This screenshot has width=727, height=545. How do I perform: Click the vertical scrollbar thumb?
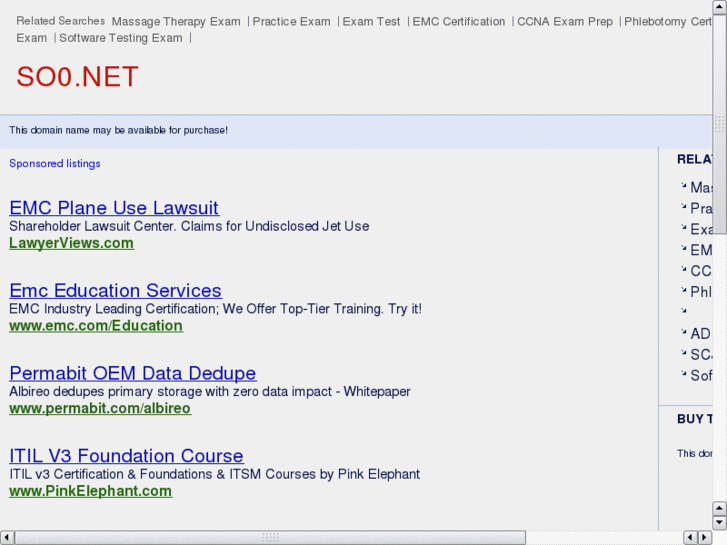pos(719,124)
